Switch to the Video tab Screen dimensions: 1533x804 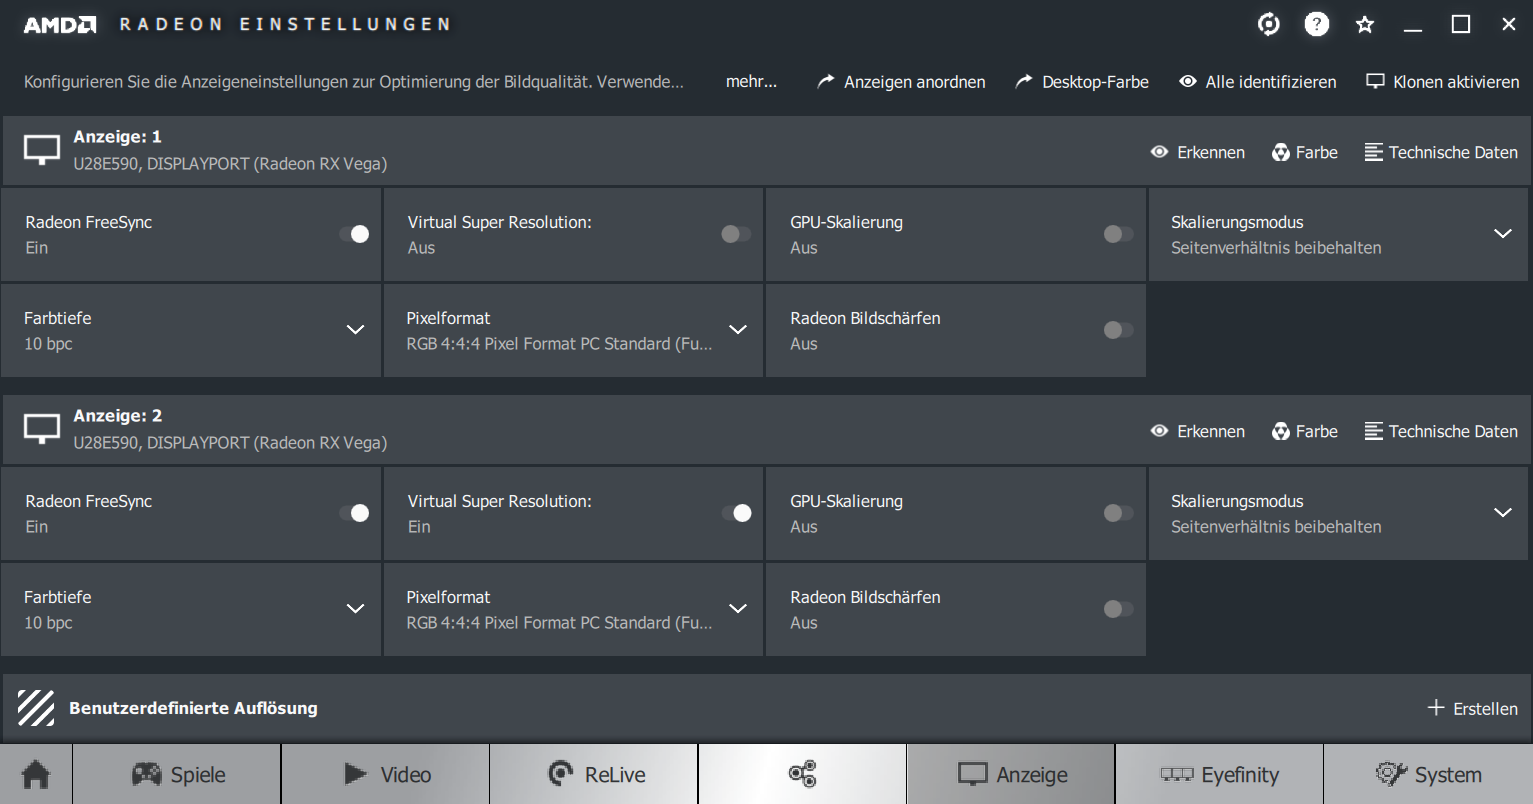pyautogui.click(x=386, y=774)
